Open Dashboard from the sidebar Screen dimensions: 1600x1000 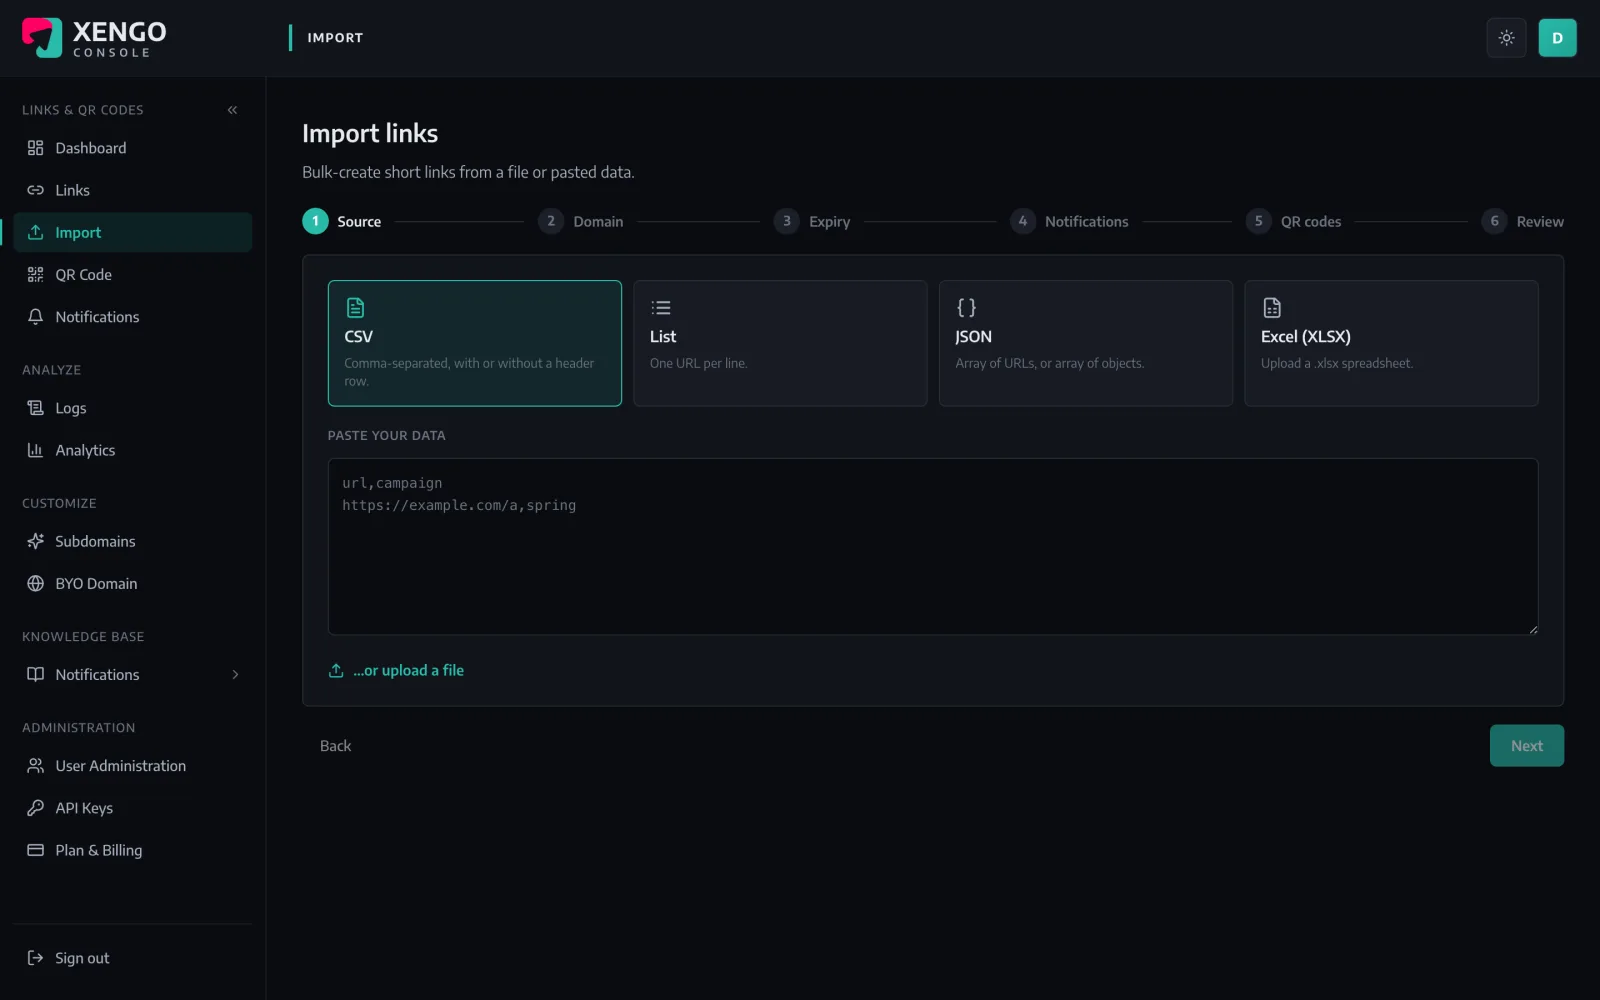(133, 148)
